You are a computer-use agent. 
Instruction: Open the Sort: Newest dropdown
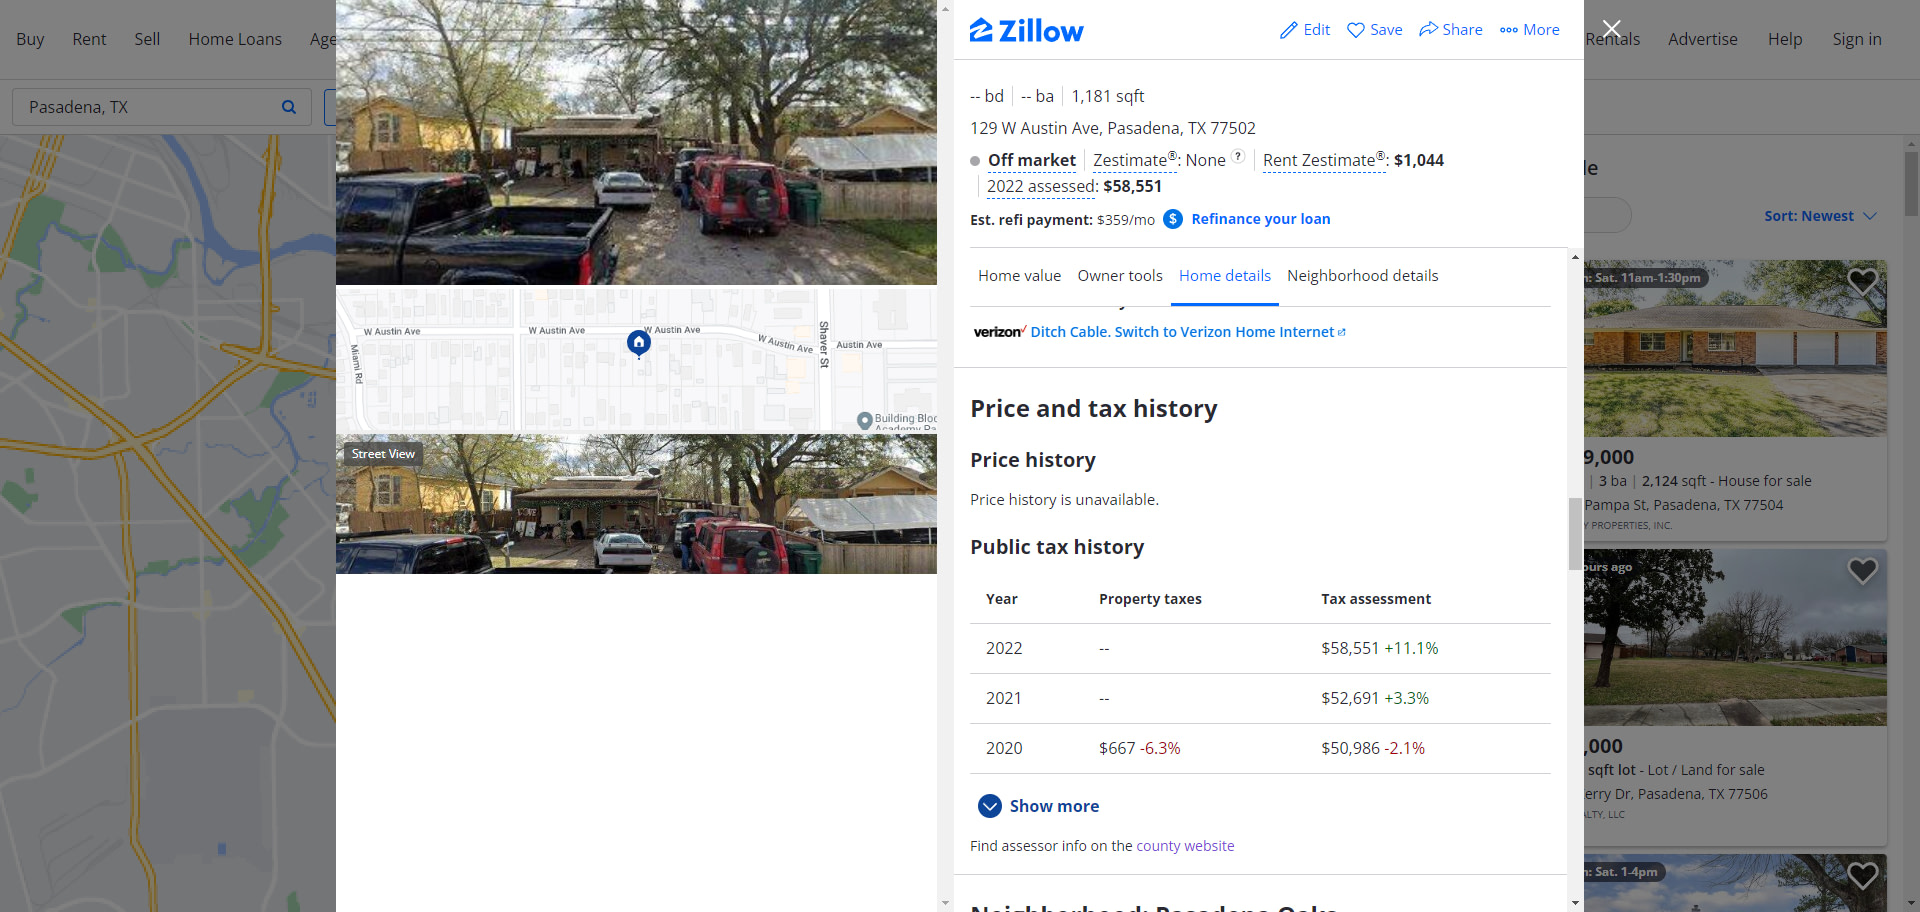[1820, 216]
